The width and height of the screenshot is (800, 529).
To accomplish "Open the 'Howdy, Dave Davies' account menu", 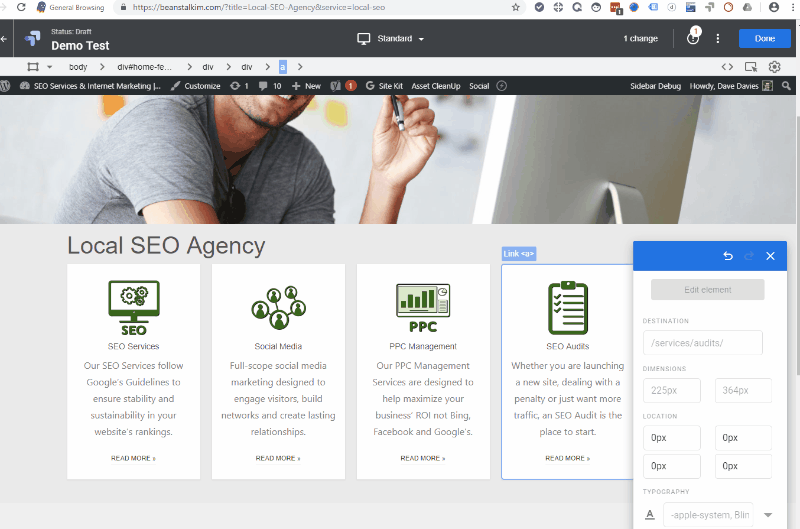I will point(731,86).
